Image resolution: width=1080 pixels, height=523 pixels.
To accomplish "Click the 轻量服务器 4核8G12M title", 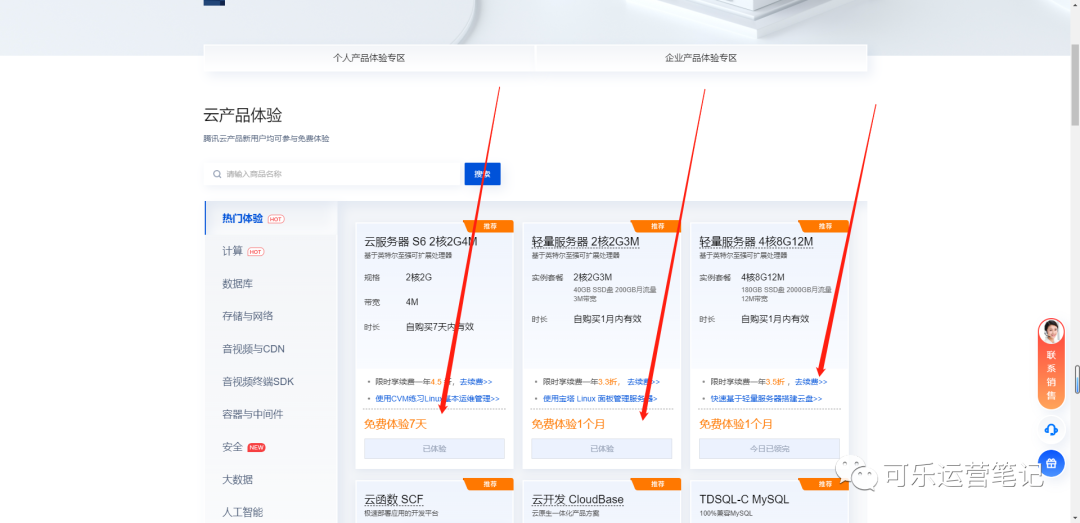I will click(756, 242).
